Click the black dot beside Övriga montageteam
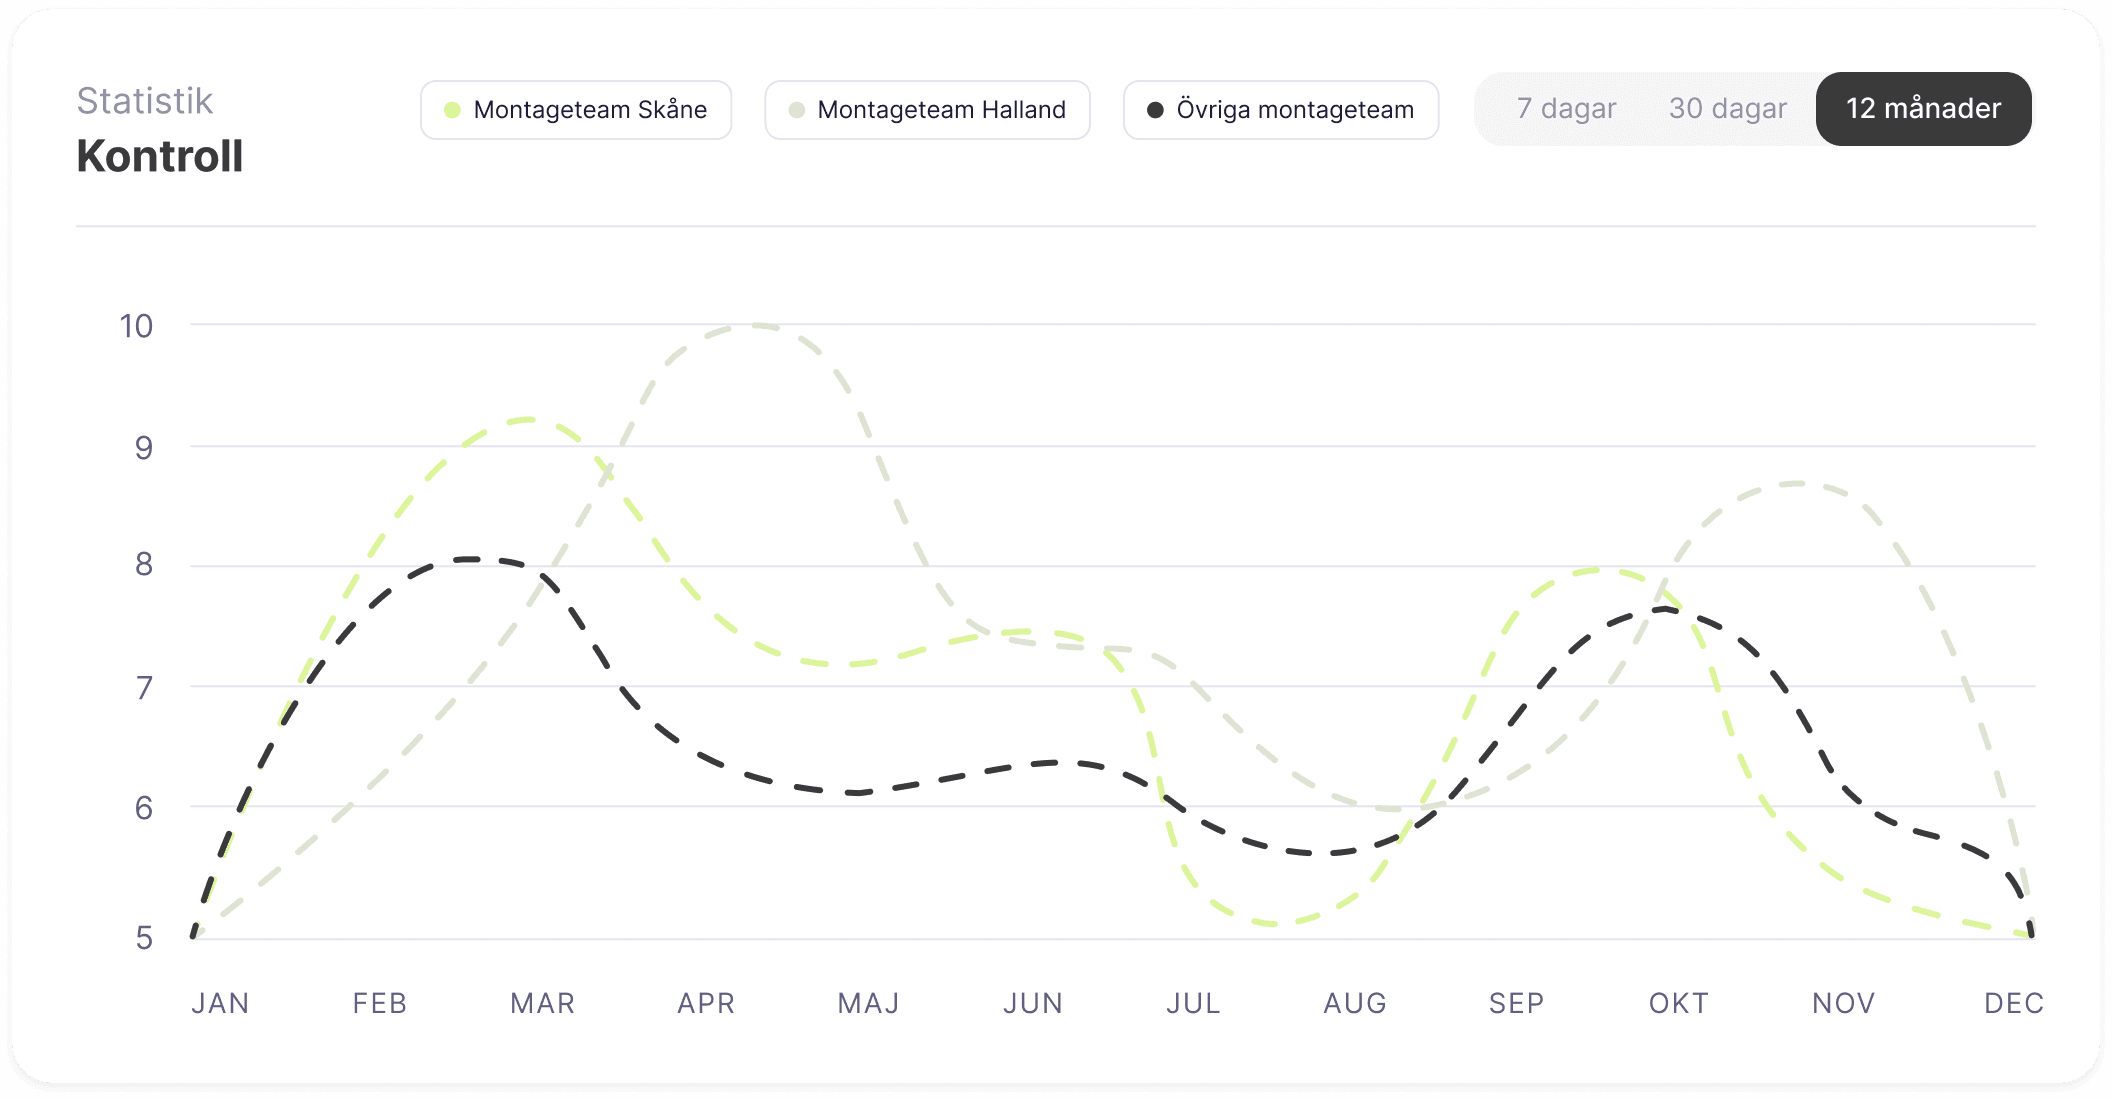2112x1099 pixels. point(1155,110)
